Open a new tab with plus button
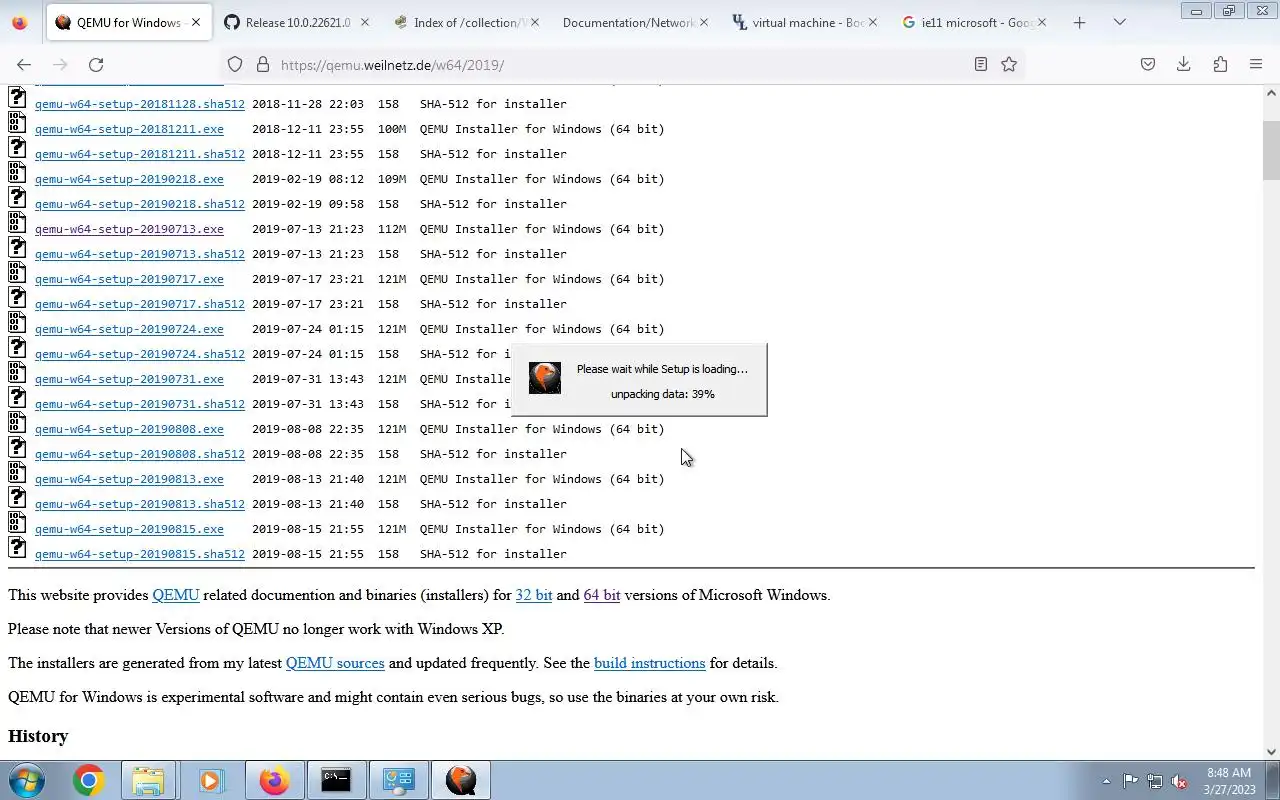This screenshot has width=1280, height=800. 1079,22
